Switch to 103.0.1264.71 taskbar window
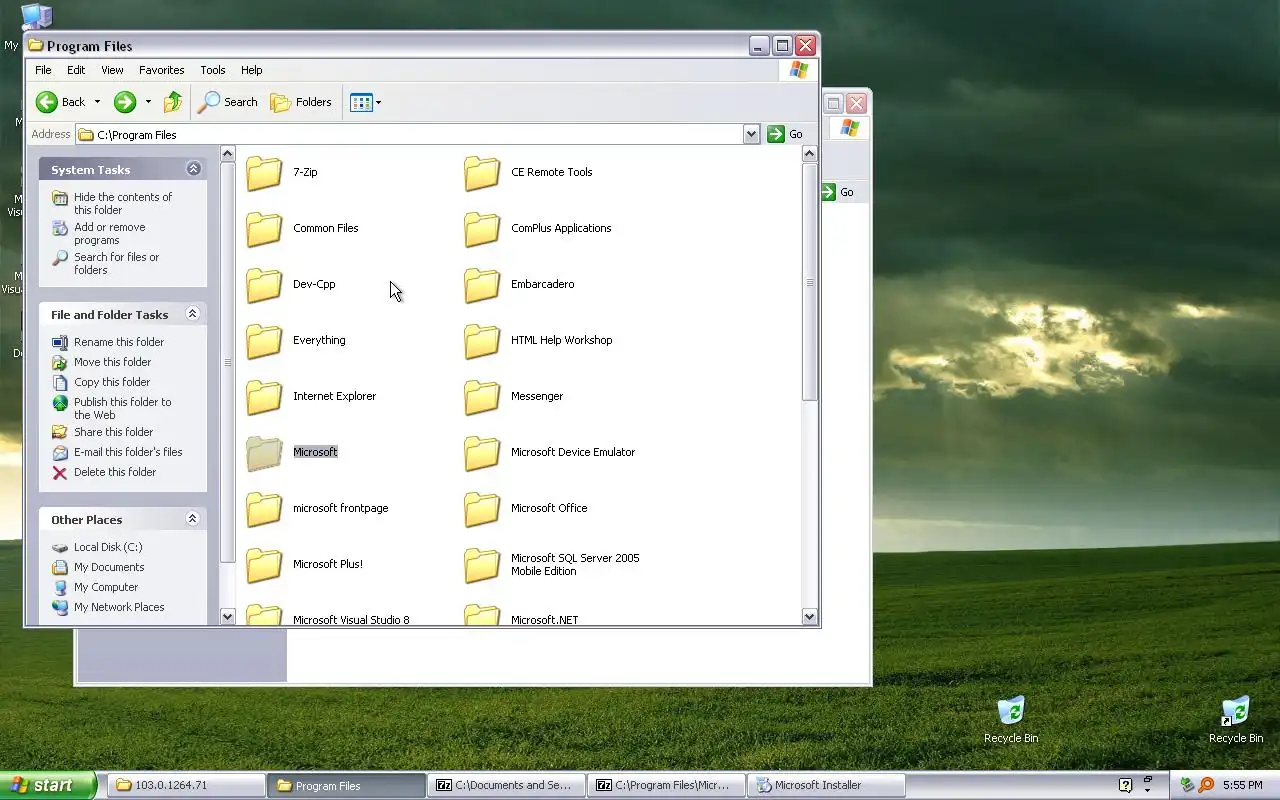Screen dimensions: 1280x800 186,785
